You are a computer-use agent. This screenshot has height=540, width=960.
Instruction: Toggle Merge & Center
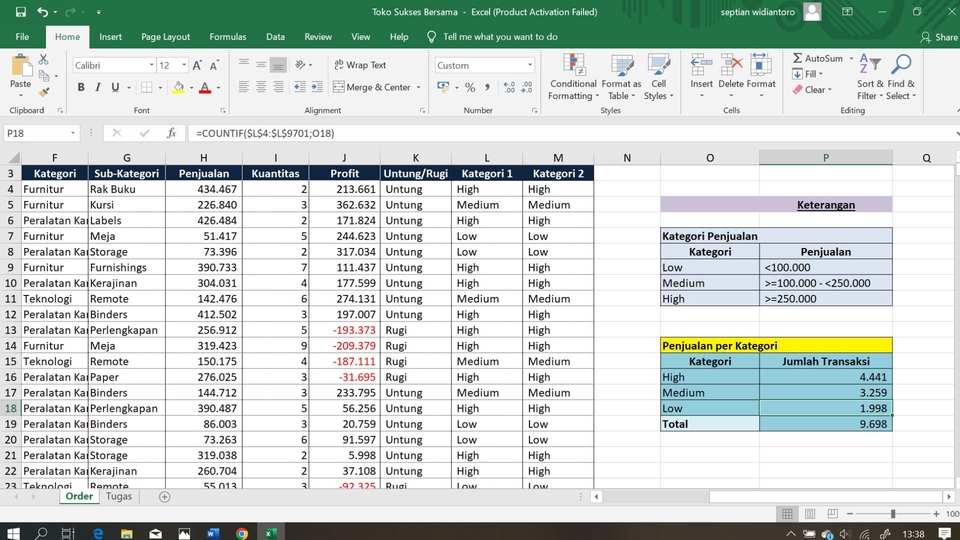pyautogui.click(x=372, y=87)
